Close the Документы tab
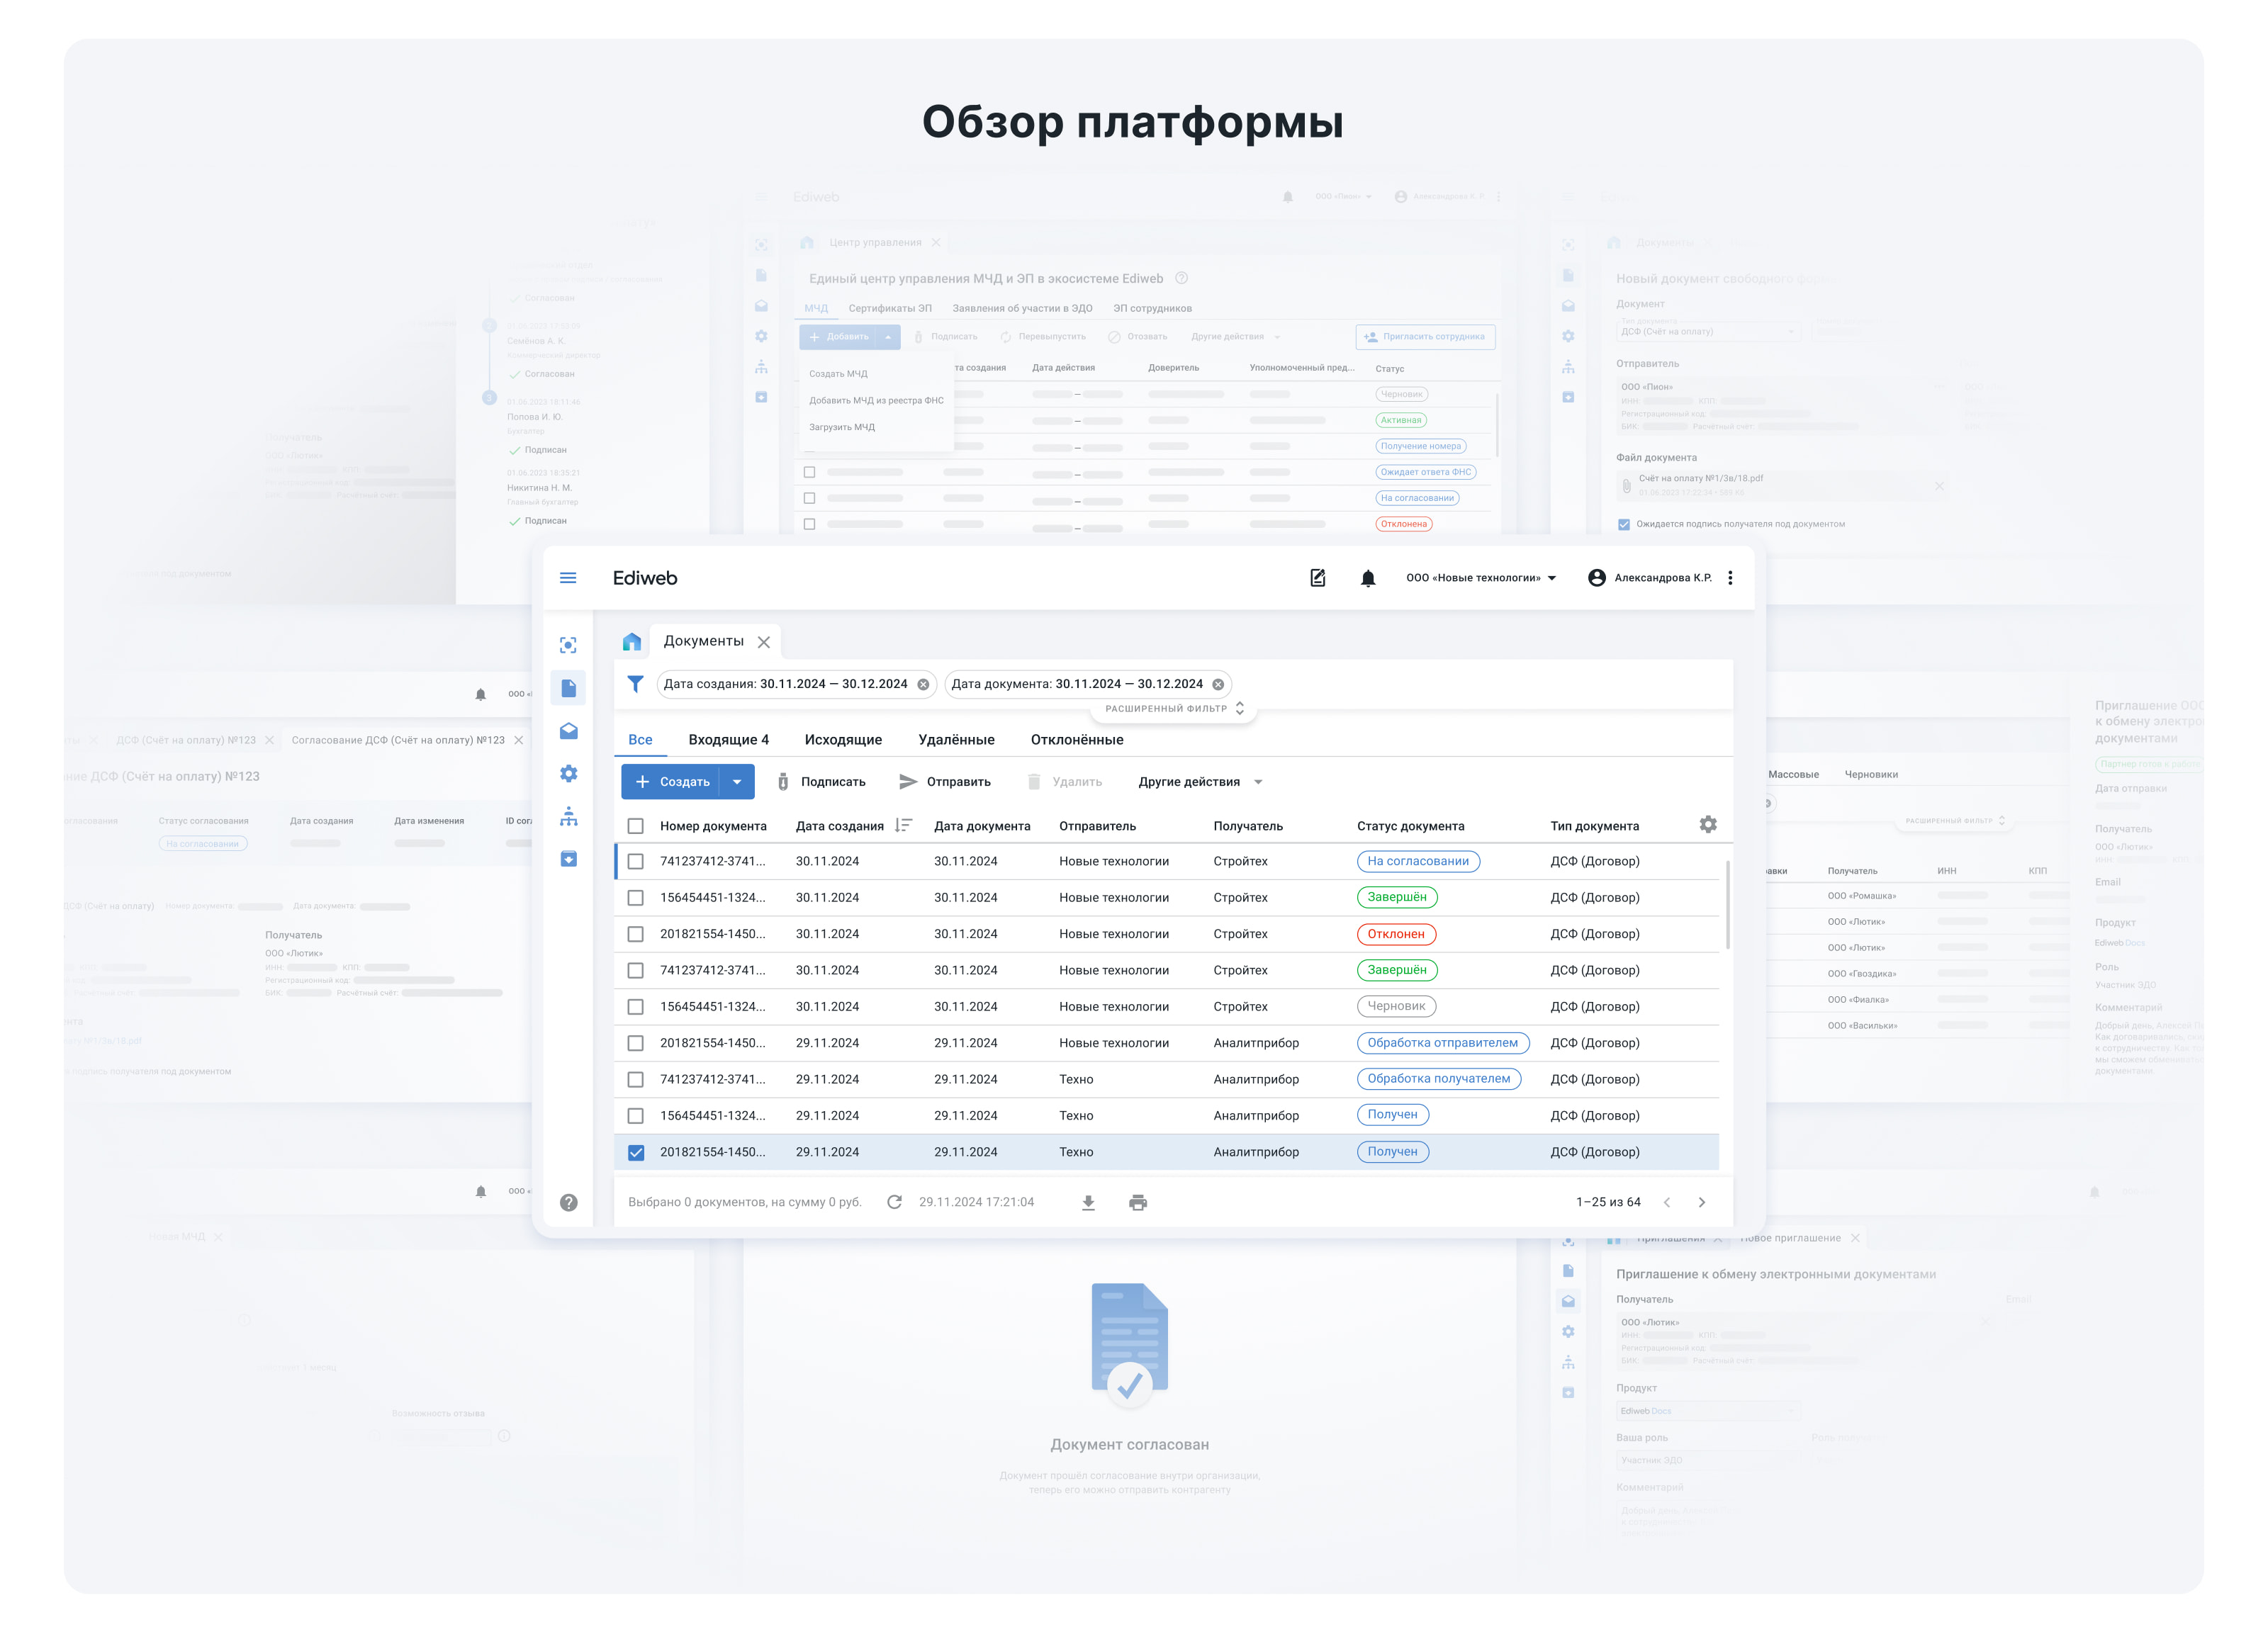The image size is (2268, 1651). click(x=764, y=642)
